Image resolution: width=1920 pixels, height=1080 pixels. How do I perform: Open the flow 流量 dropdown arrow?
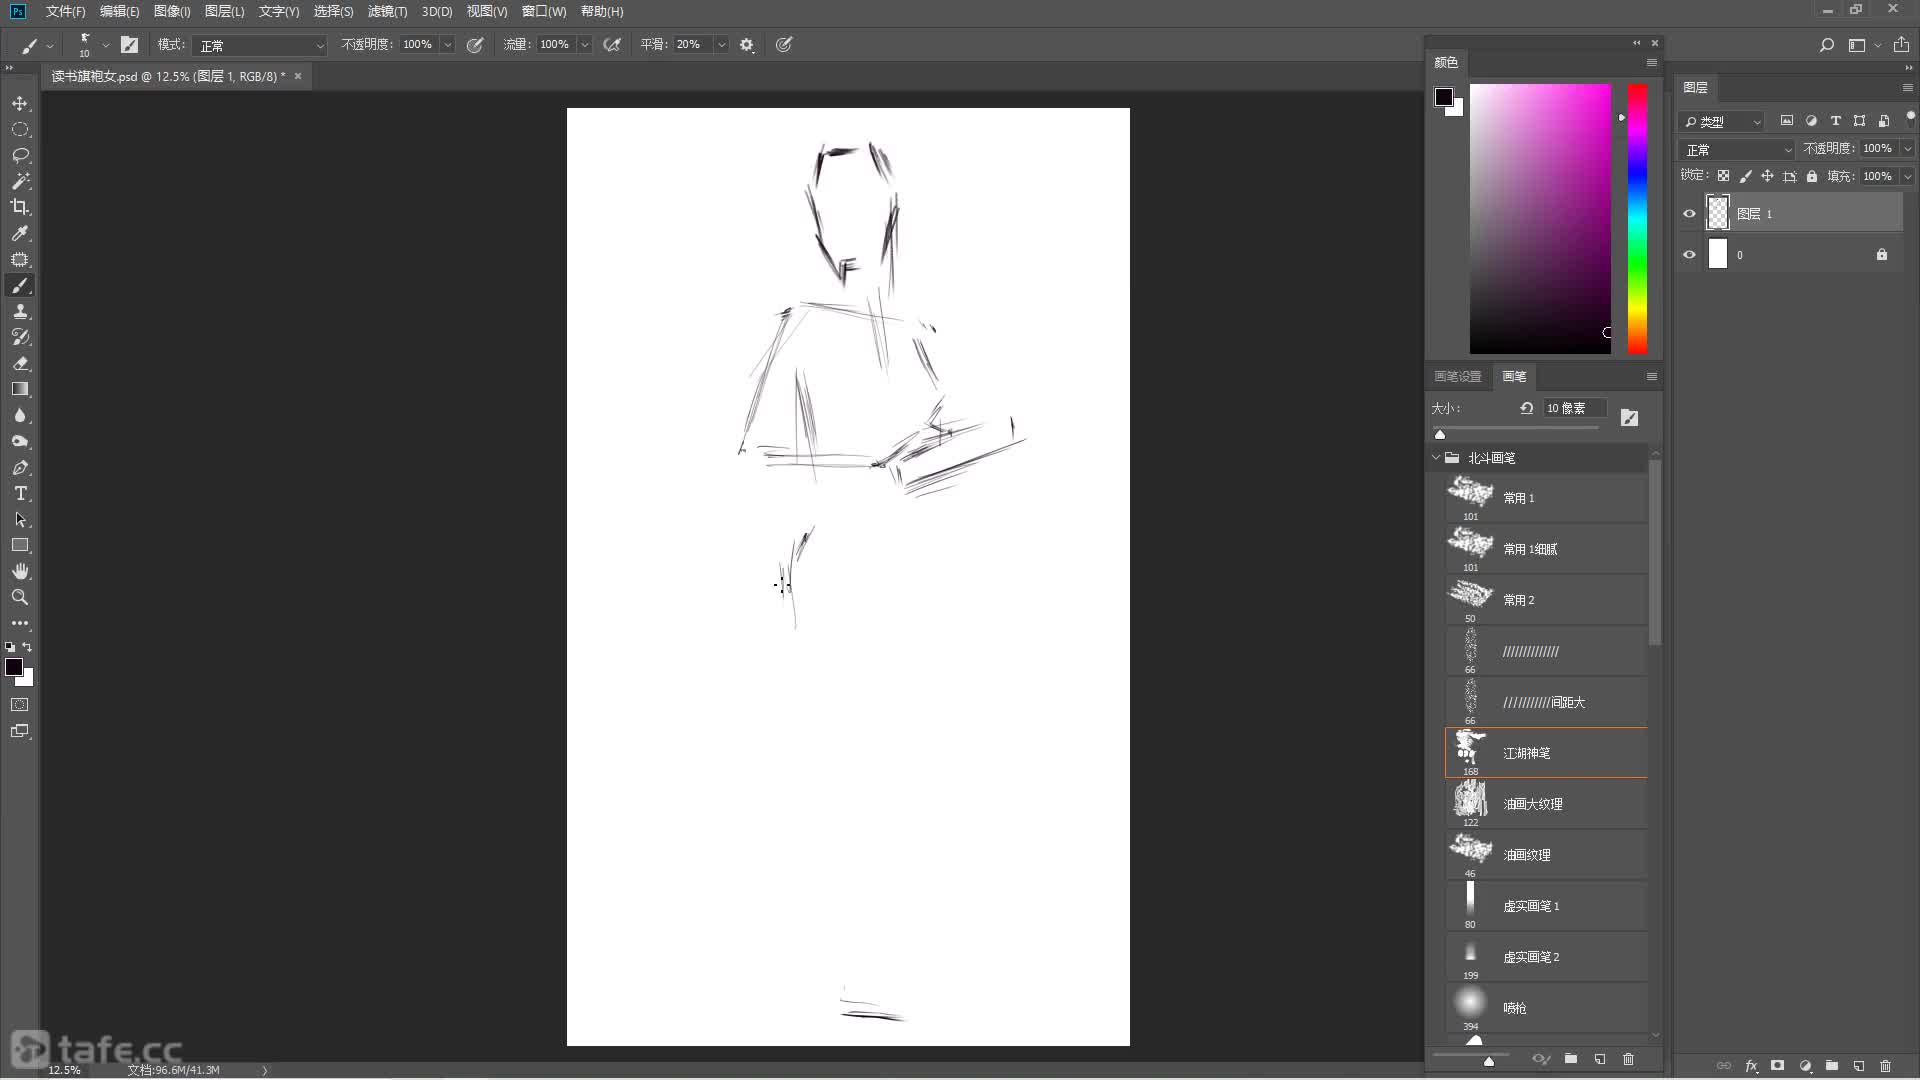585,45
